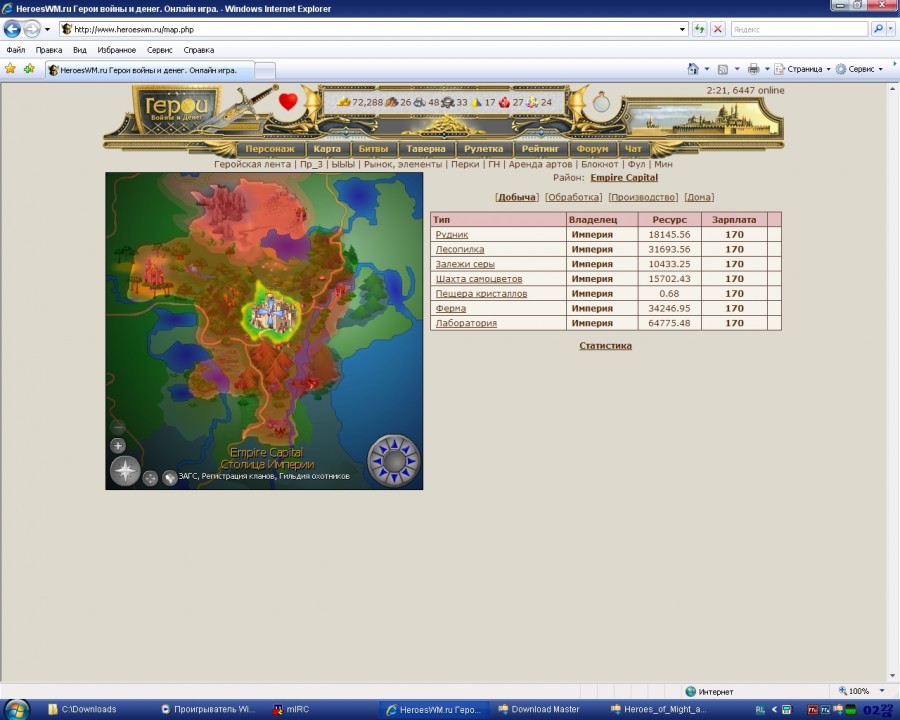Screen dimensions: 900x720
Task: Click the round map button beside ЗАГС text
Action: coord(169,478)
